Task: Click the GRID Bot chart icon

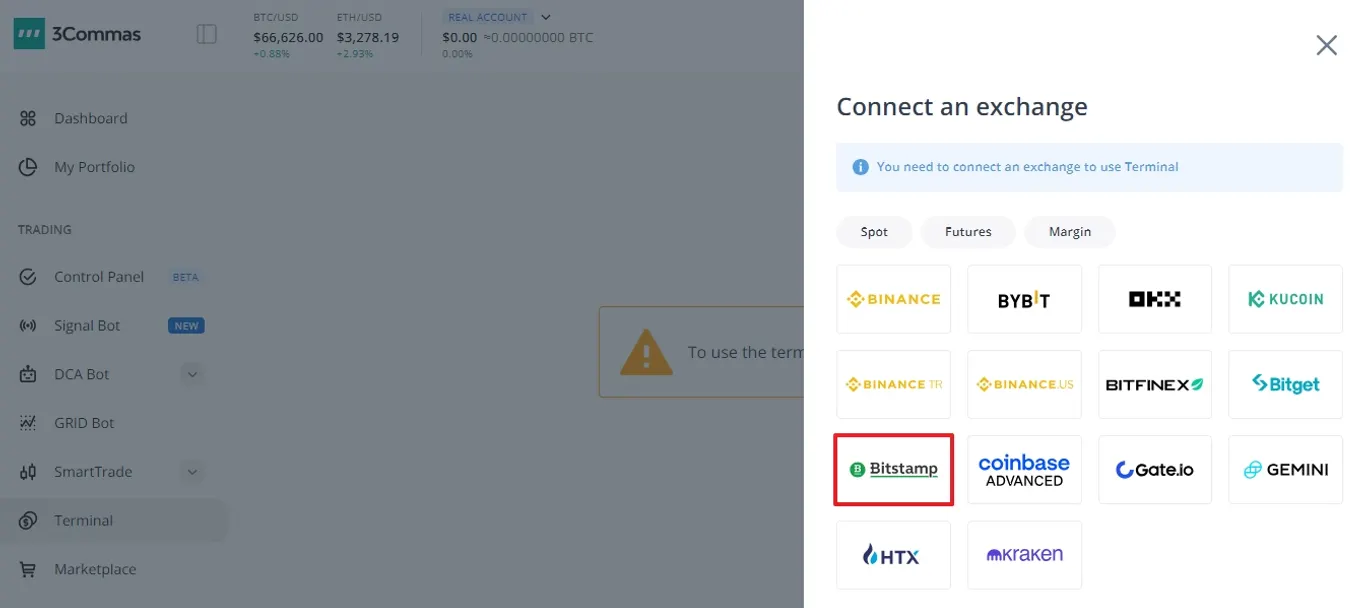Action: pos(28,423)
